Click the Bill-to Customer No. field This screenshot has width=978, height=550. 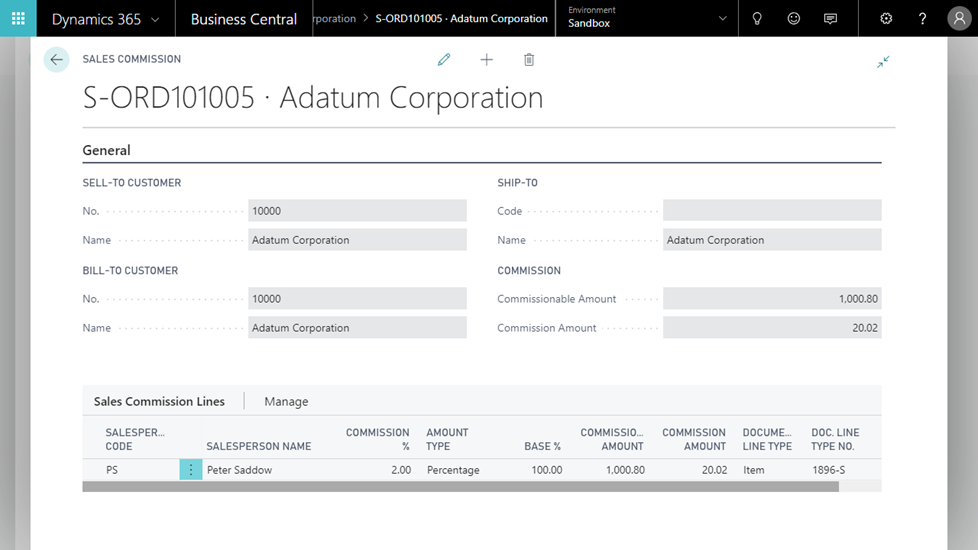(357, 299)
